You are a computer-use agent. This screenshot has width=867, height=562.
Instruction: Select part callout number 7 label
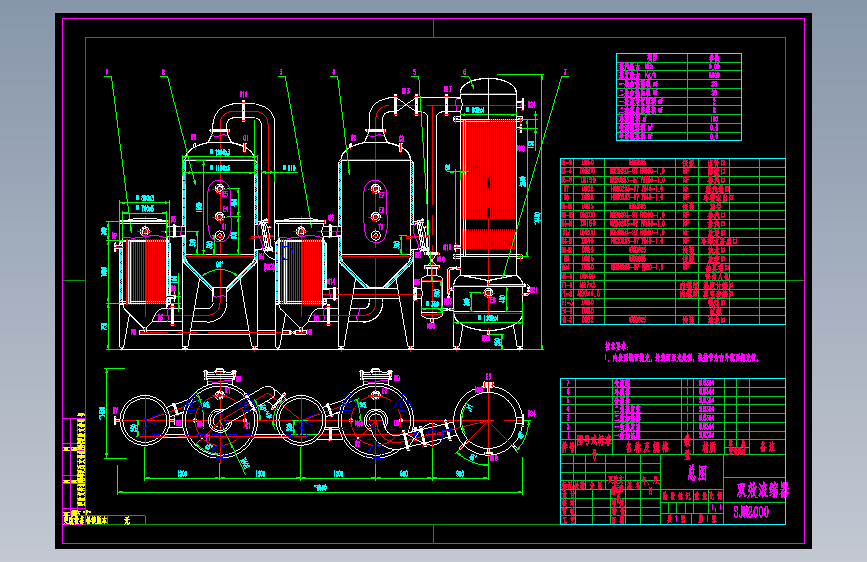(565, 72)
